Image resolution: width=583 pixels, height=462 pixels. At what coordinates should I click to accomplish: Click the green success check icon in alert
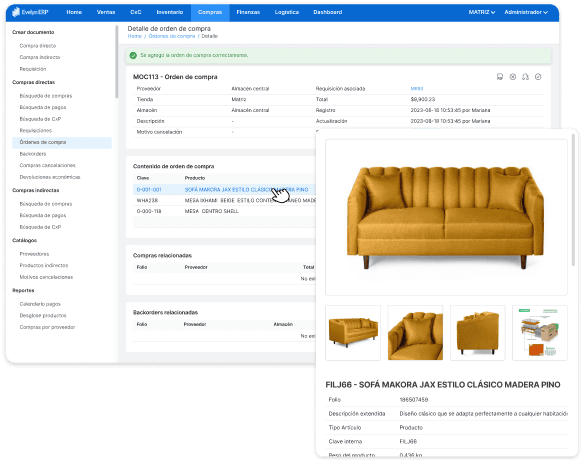(133, 55)
